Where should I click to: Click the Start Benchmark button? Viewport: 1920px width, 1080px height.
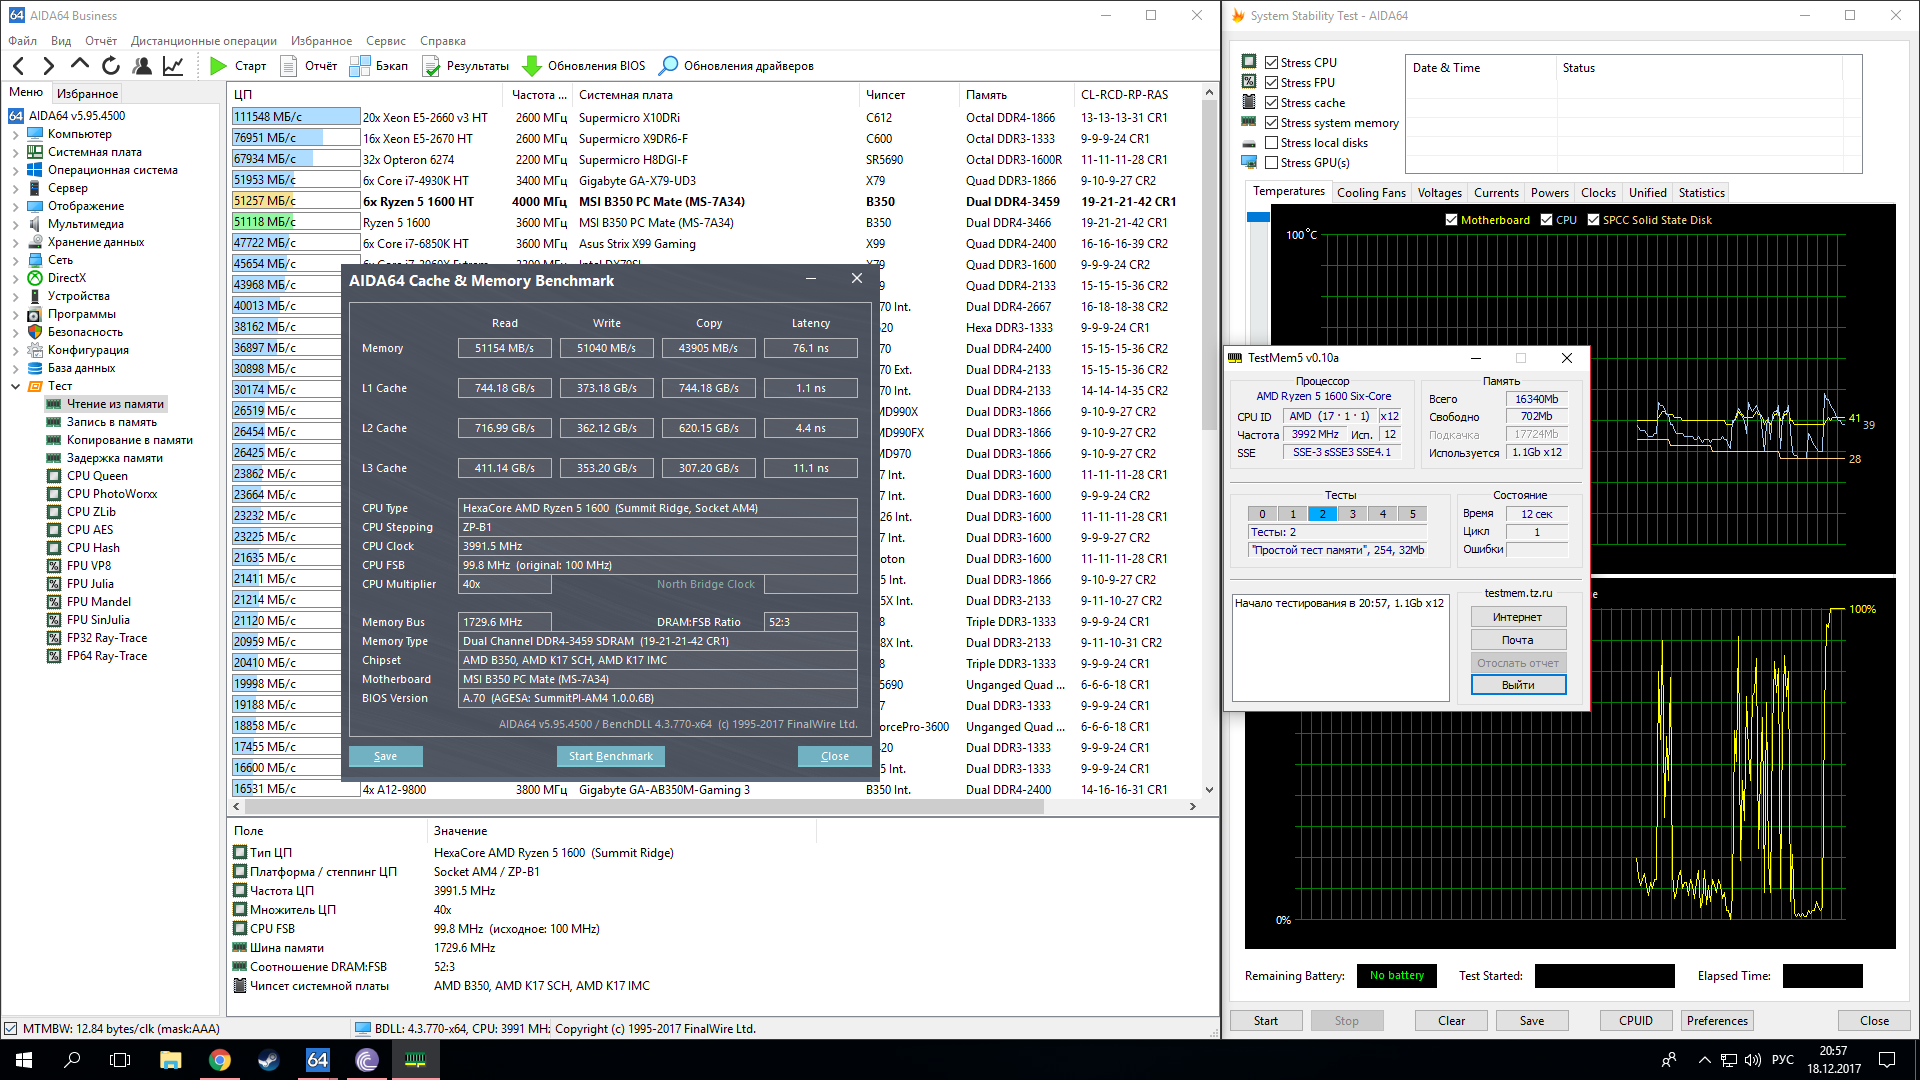(610, 756)
